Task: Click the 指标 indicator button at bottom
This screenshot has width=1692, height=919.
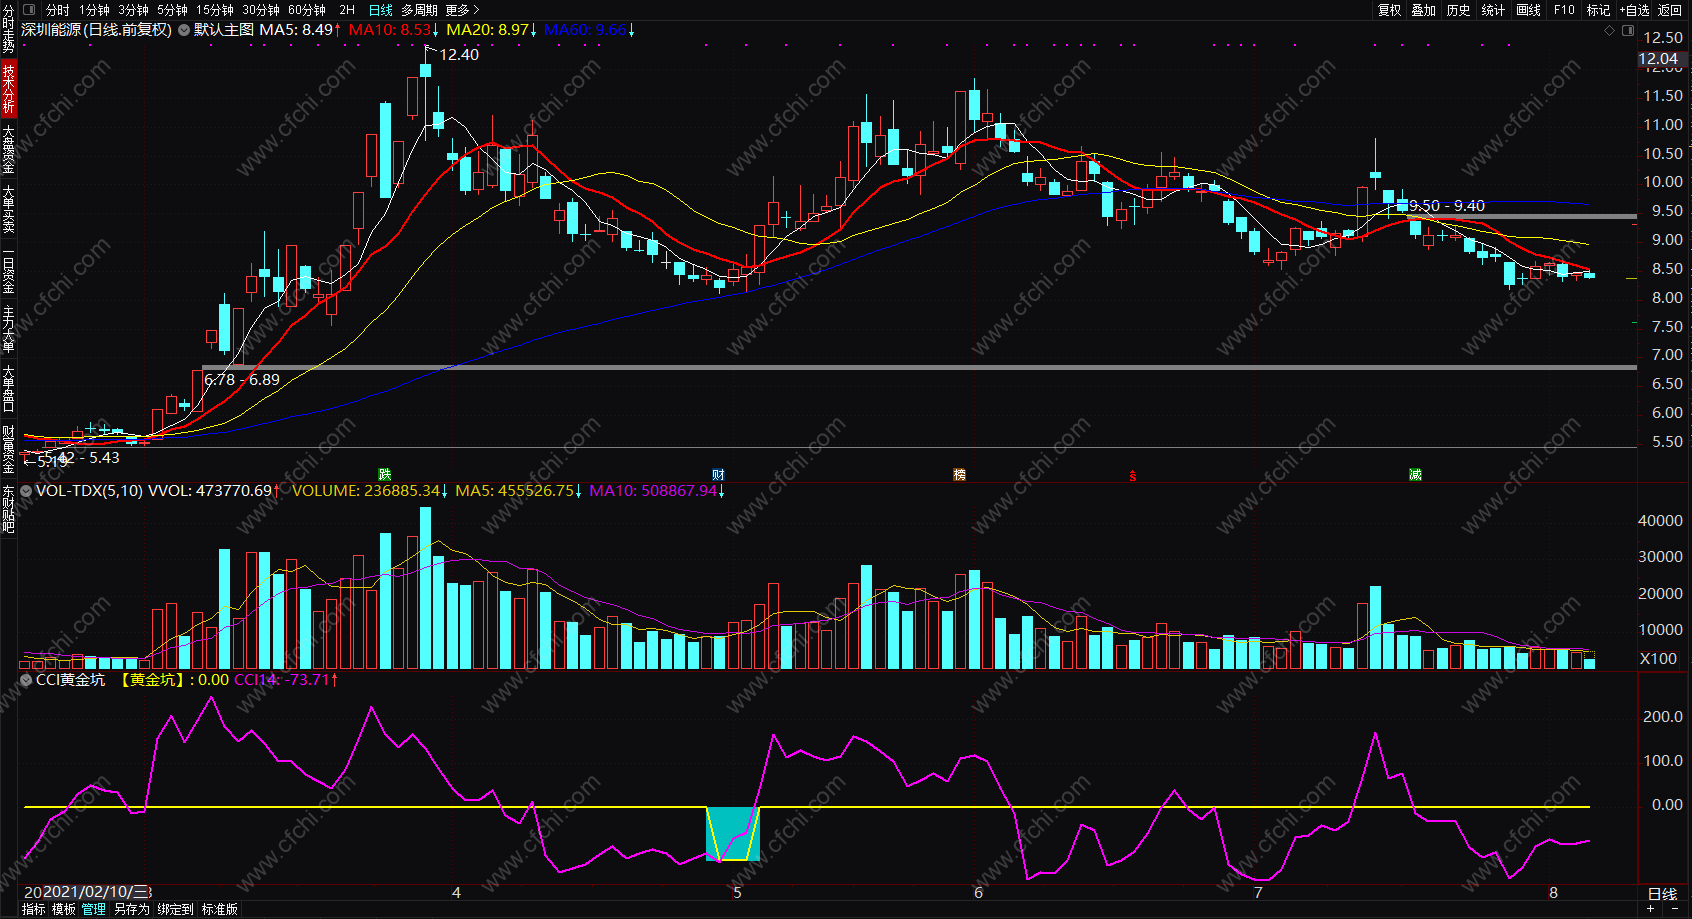Action: pyautogui.click(x=33, y=909)
